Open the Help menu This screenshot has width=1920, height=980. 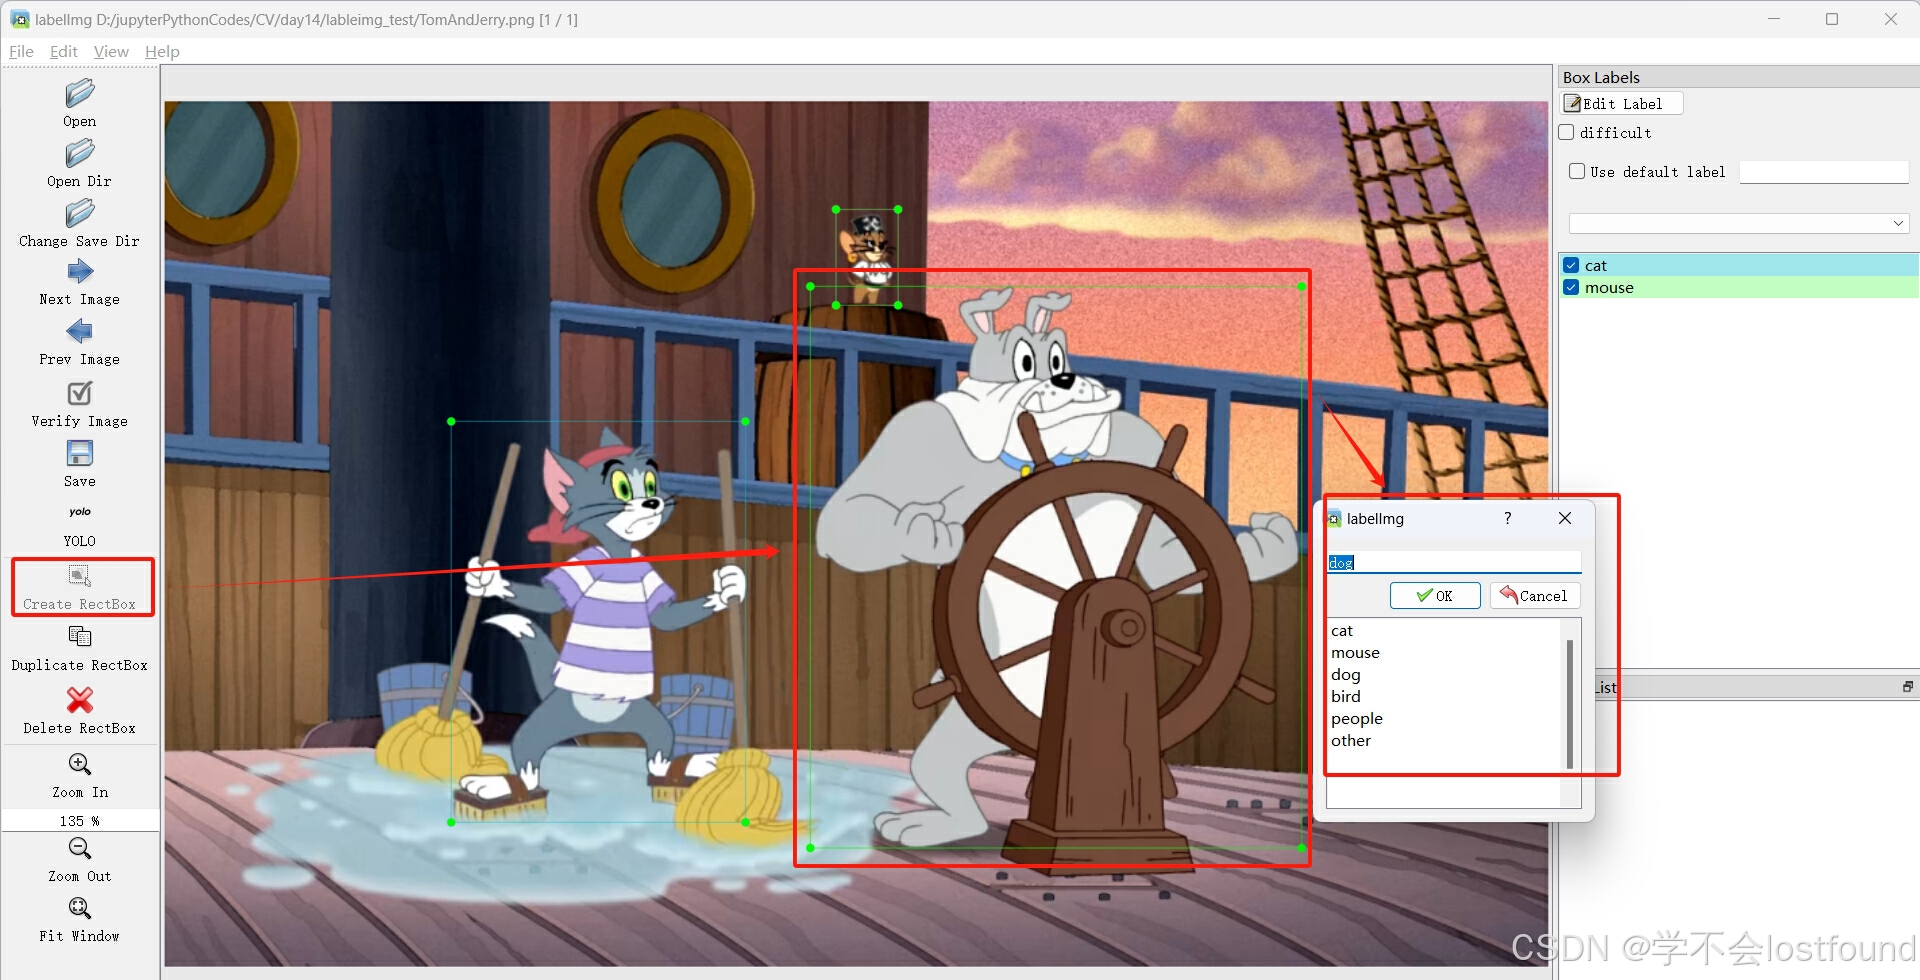[x=162, y=52]
